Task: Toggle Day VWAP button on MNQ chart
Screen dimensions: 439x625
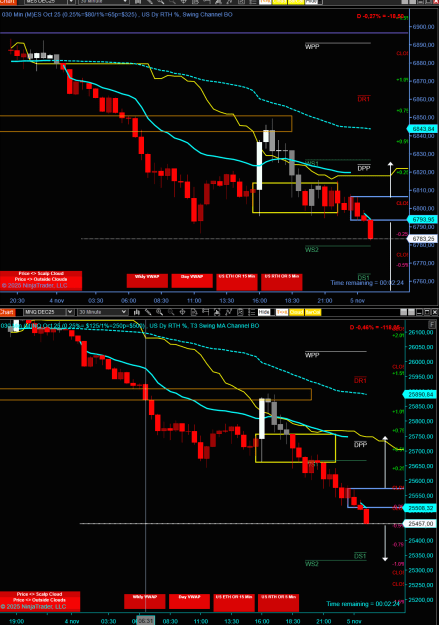Action: click(x=189, y=601)
